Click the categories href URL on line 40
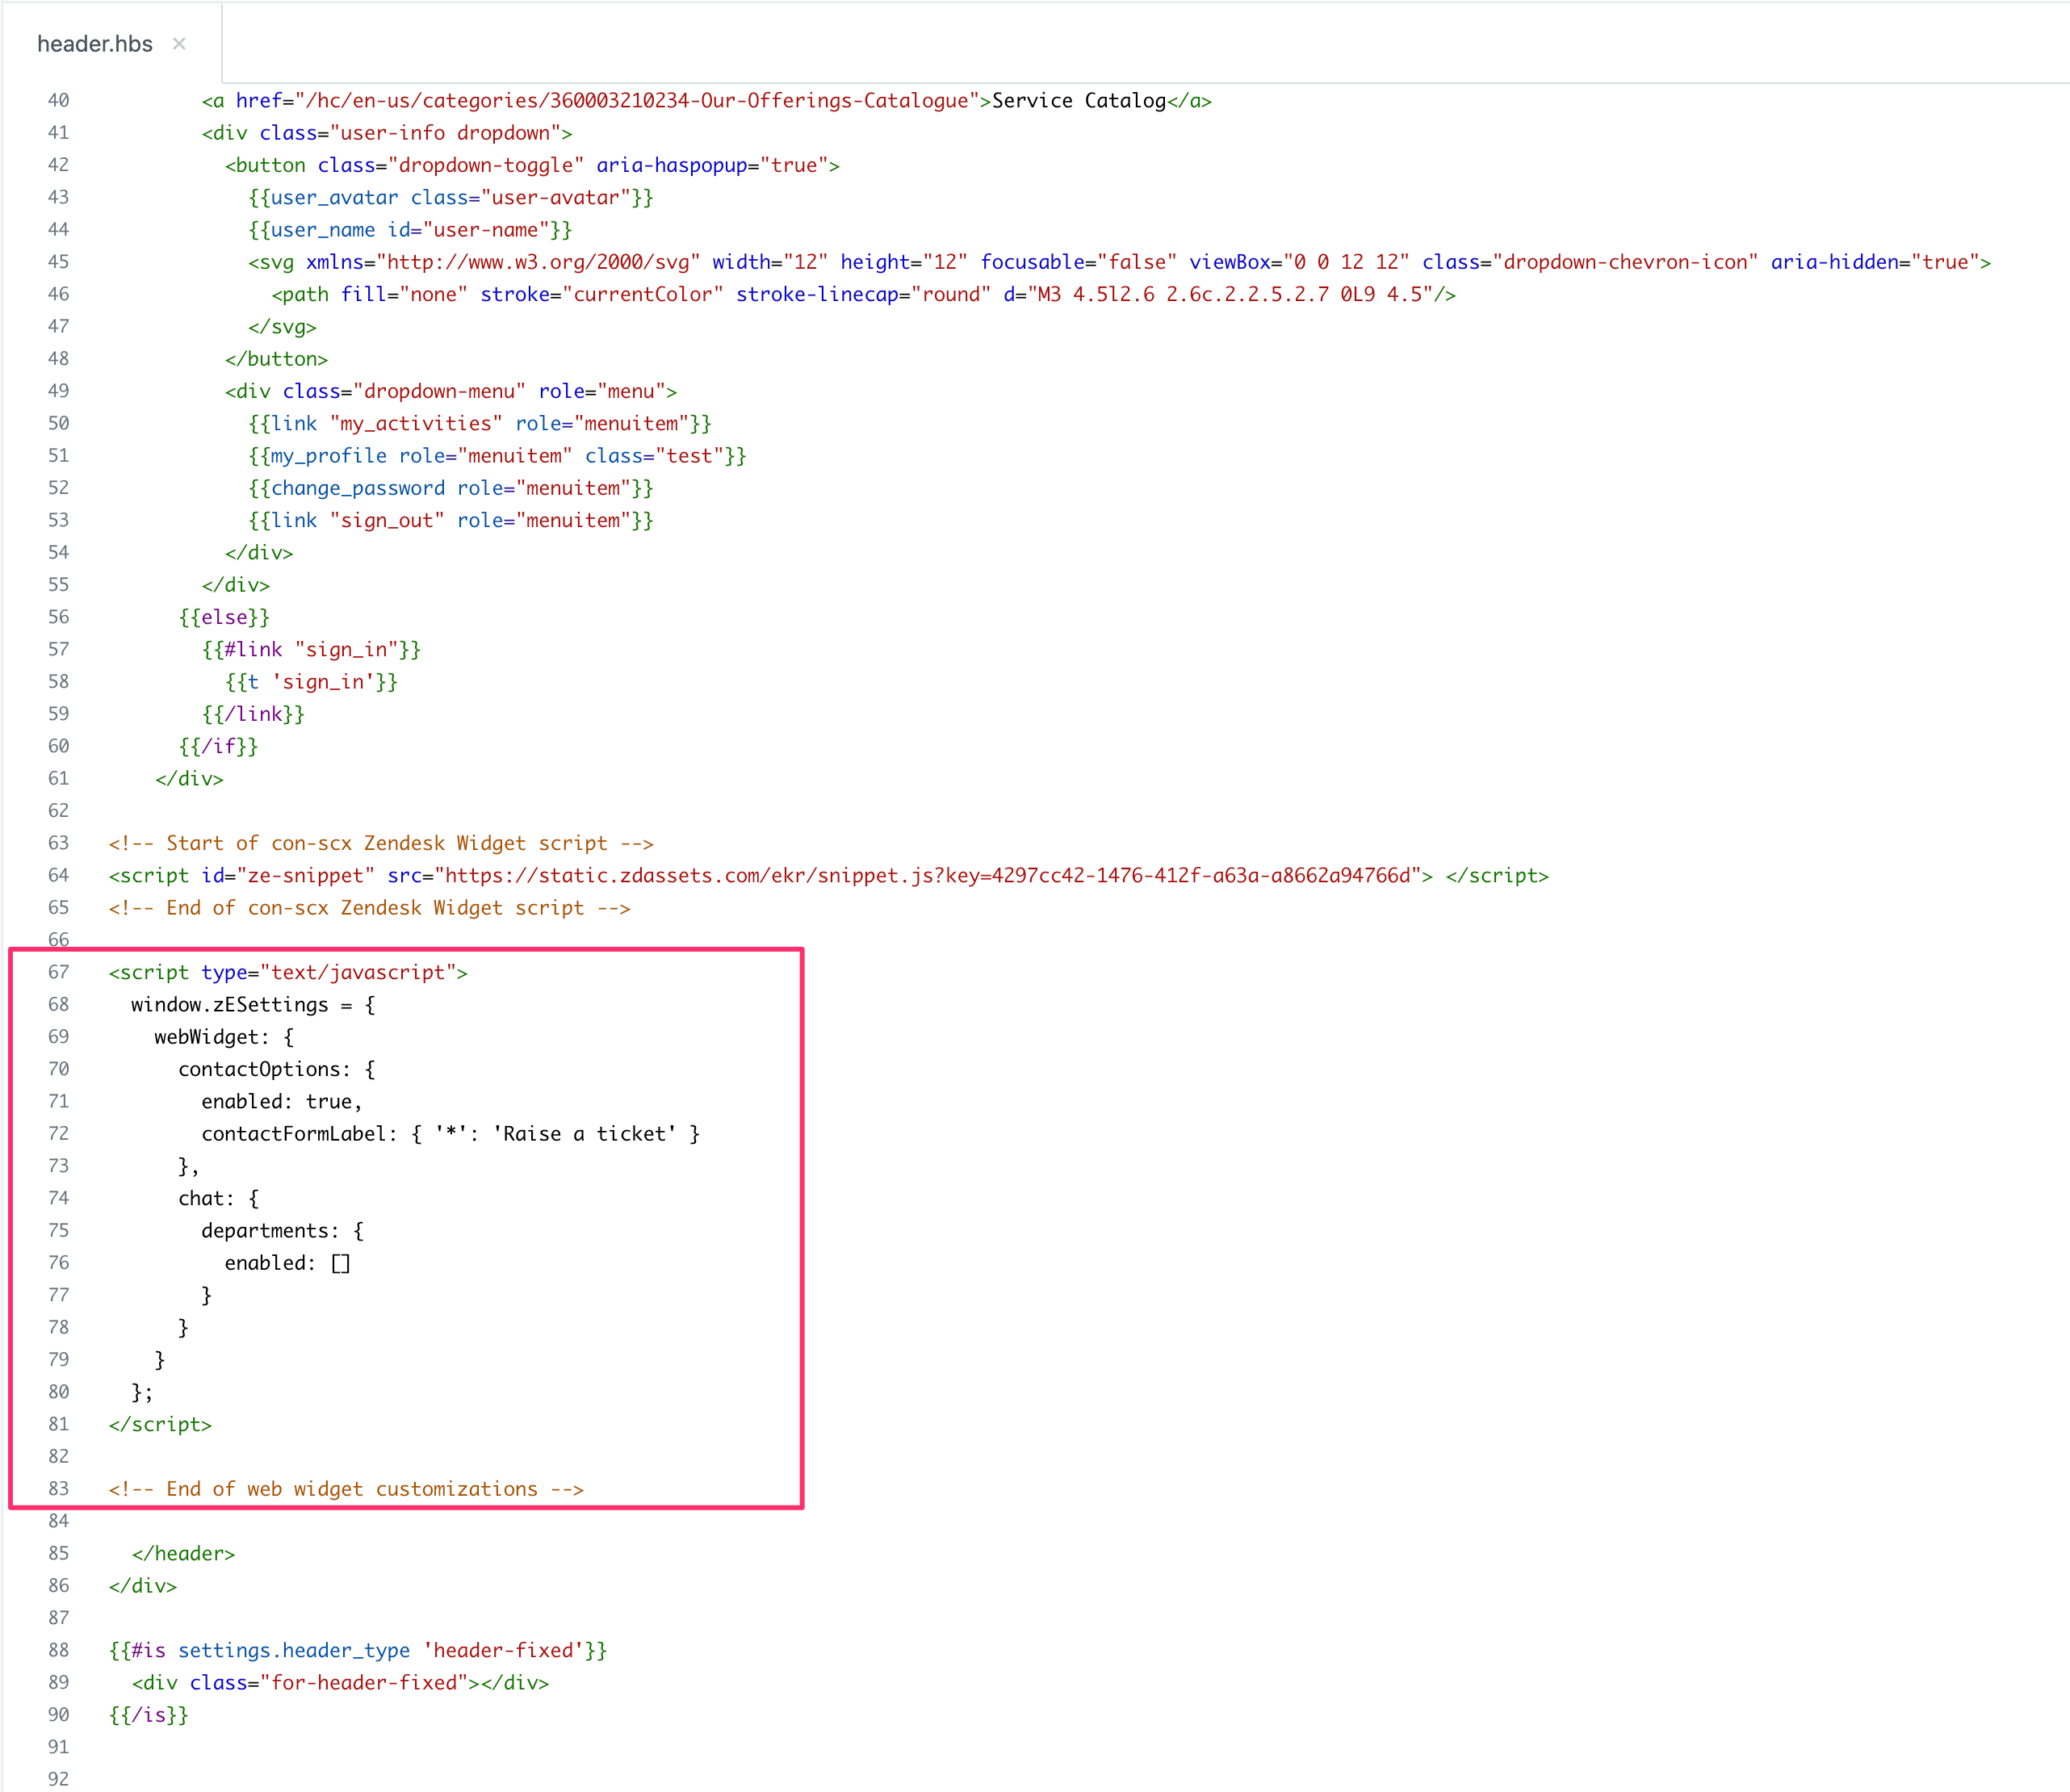Screen dimensions: 2070x1792 pos(637,101)
